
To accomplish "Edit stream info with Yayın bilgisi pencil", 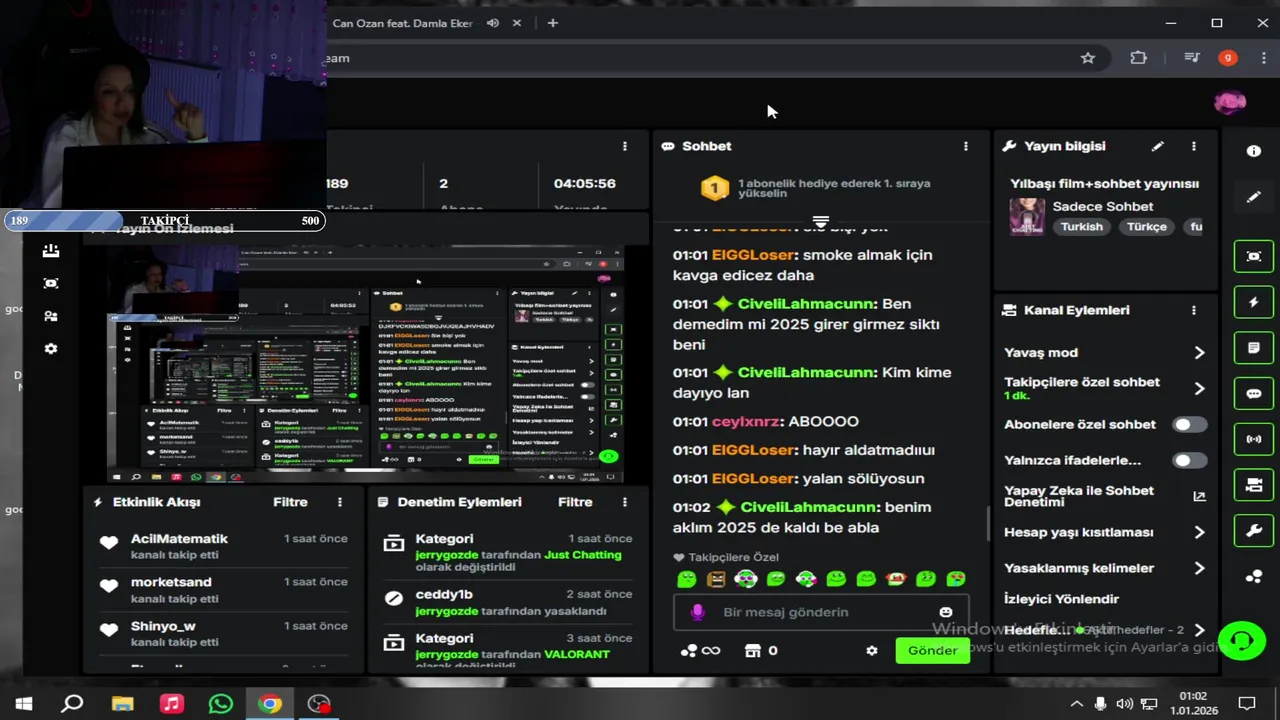I will pos(1157,146).
